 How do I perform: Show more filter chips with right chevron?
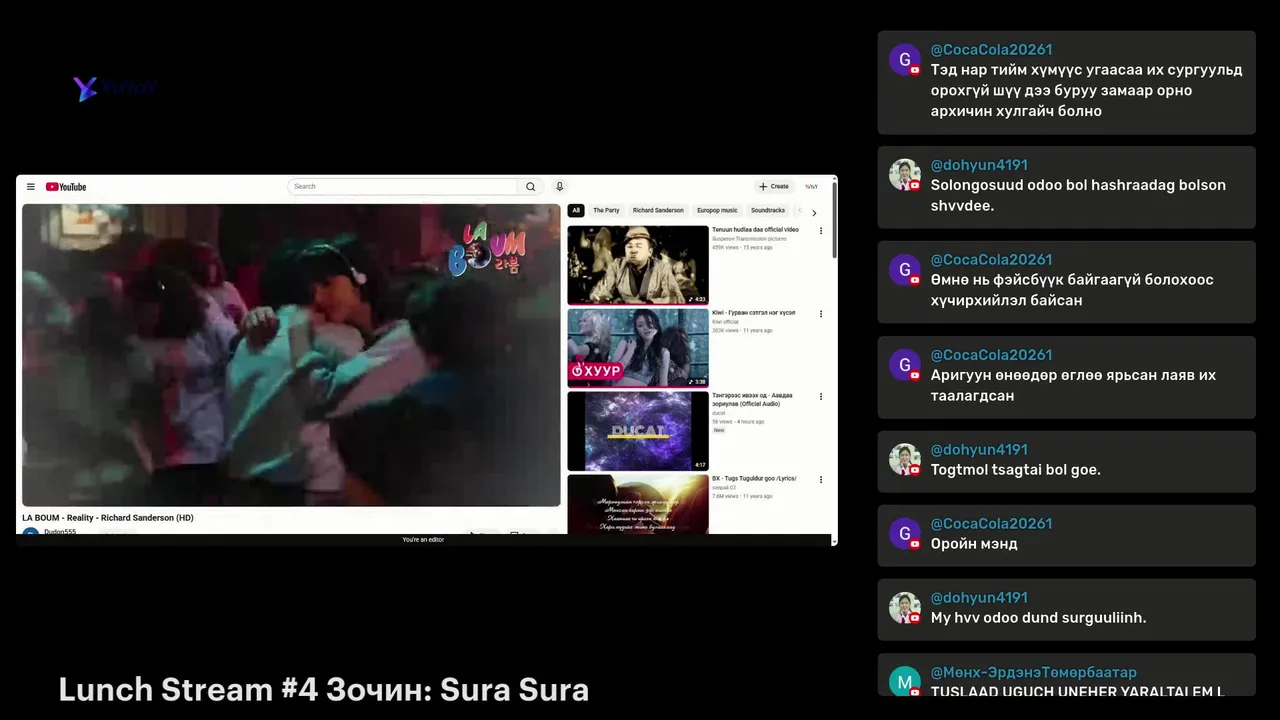[x=814, y=212]
